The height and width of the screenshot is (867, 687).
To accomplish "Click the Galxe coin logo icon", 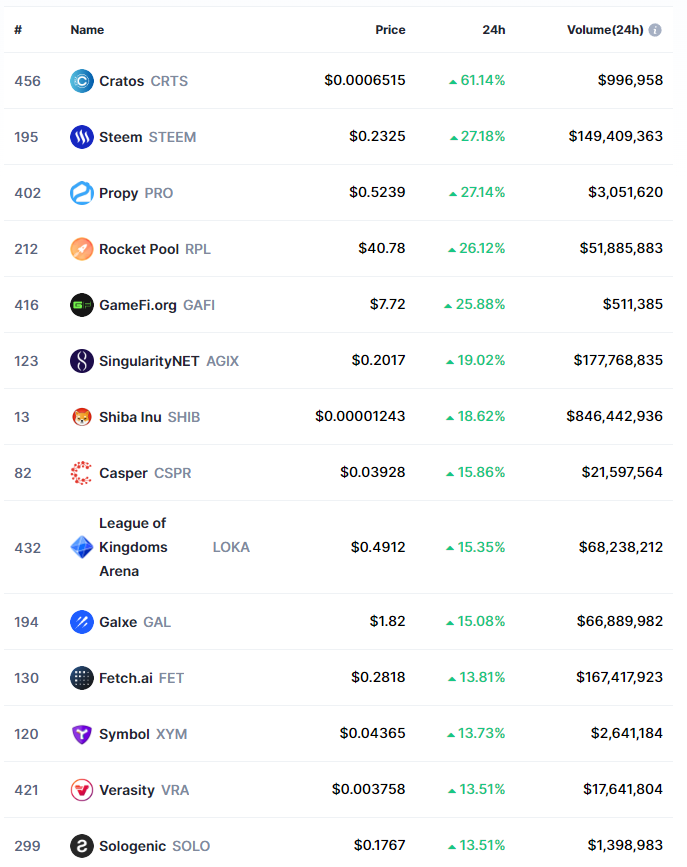I will coord(82,622).
